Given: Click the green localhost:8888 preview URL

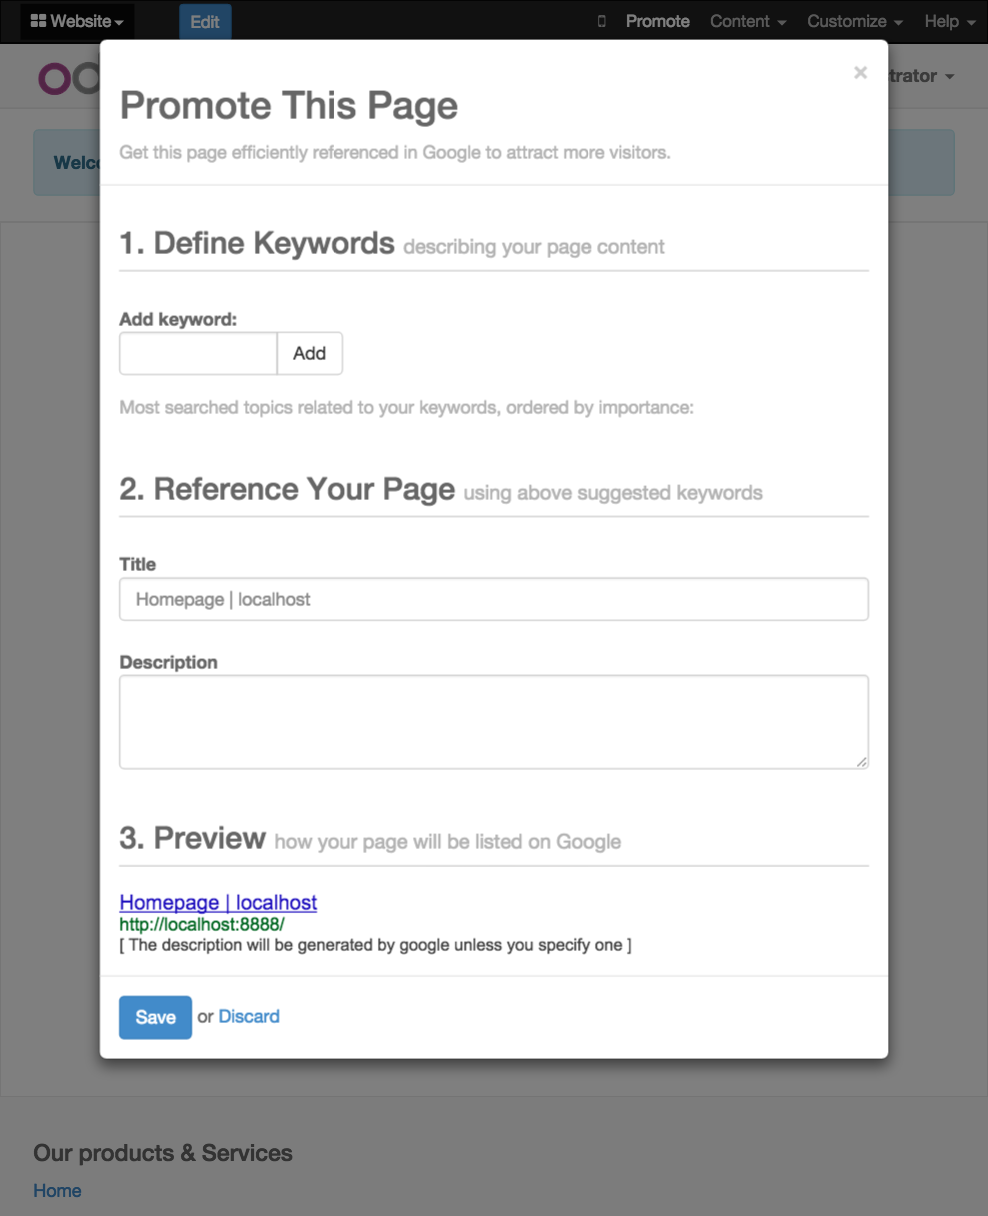Looking at the screenshot, I should pos(202,925).
